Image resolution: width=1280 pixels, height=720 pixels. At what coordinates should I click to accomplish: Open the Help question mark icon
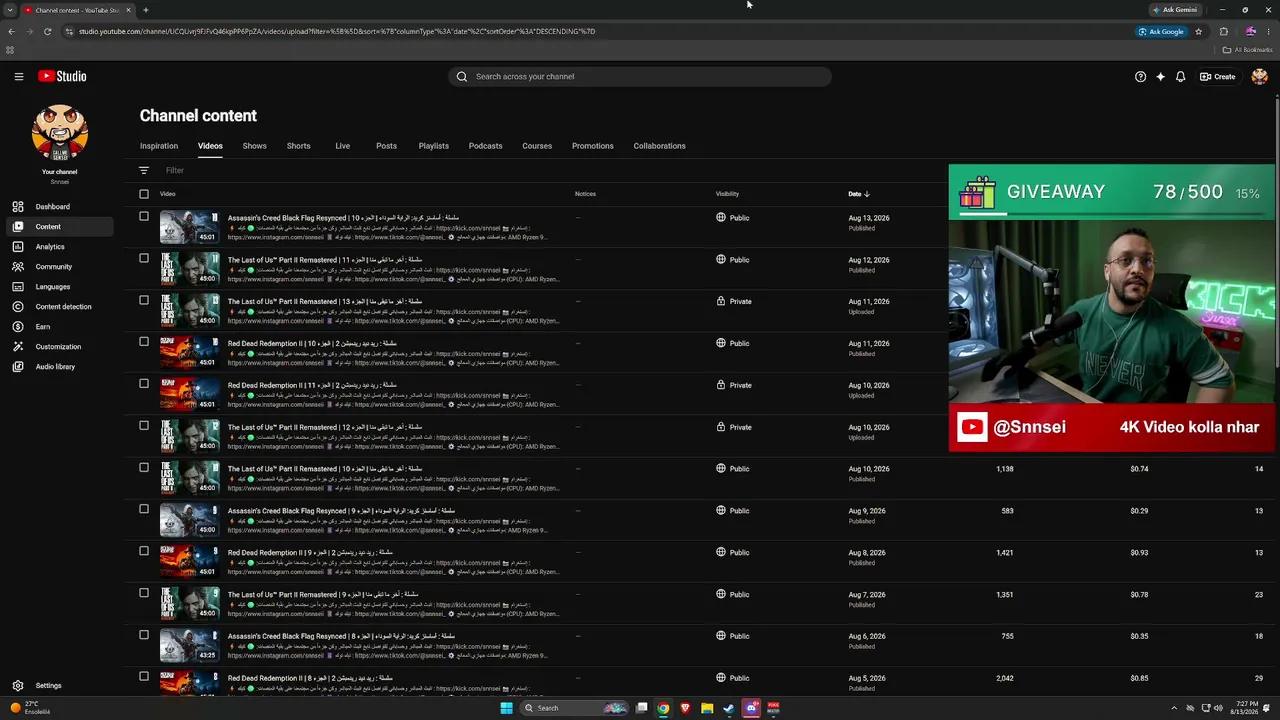[1140, 76]
